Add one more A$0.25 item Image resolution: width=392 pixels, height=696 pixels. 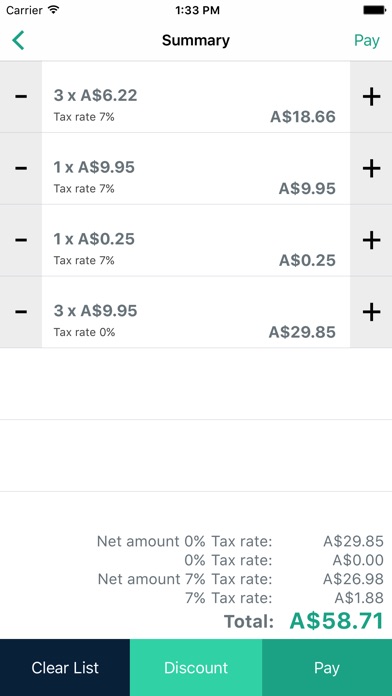point(371,241)
